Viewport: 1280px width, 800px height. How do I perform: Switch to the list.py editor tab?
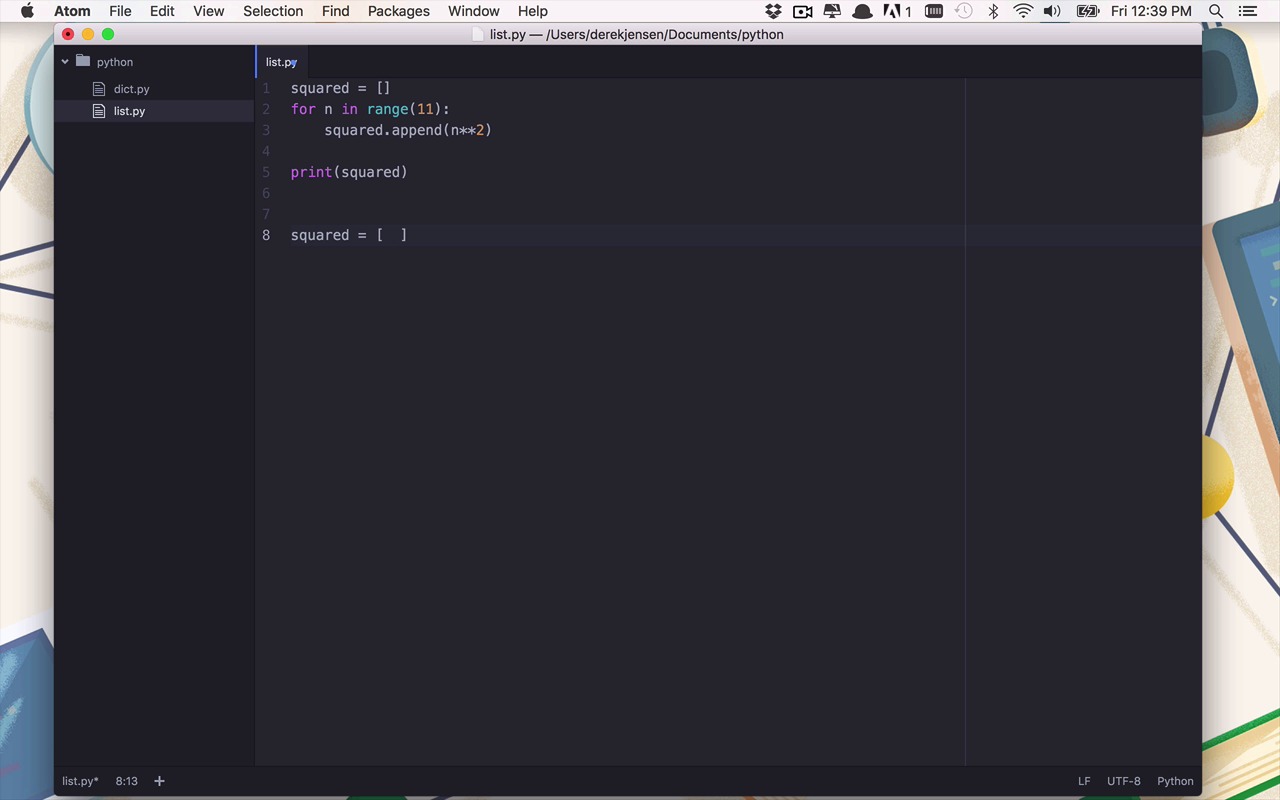(281, 62)
